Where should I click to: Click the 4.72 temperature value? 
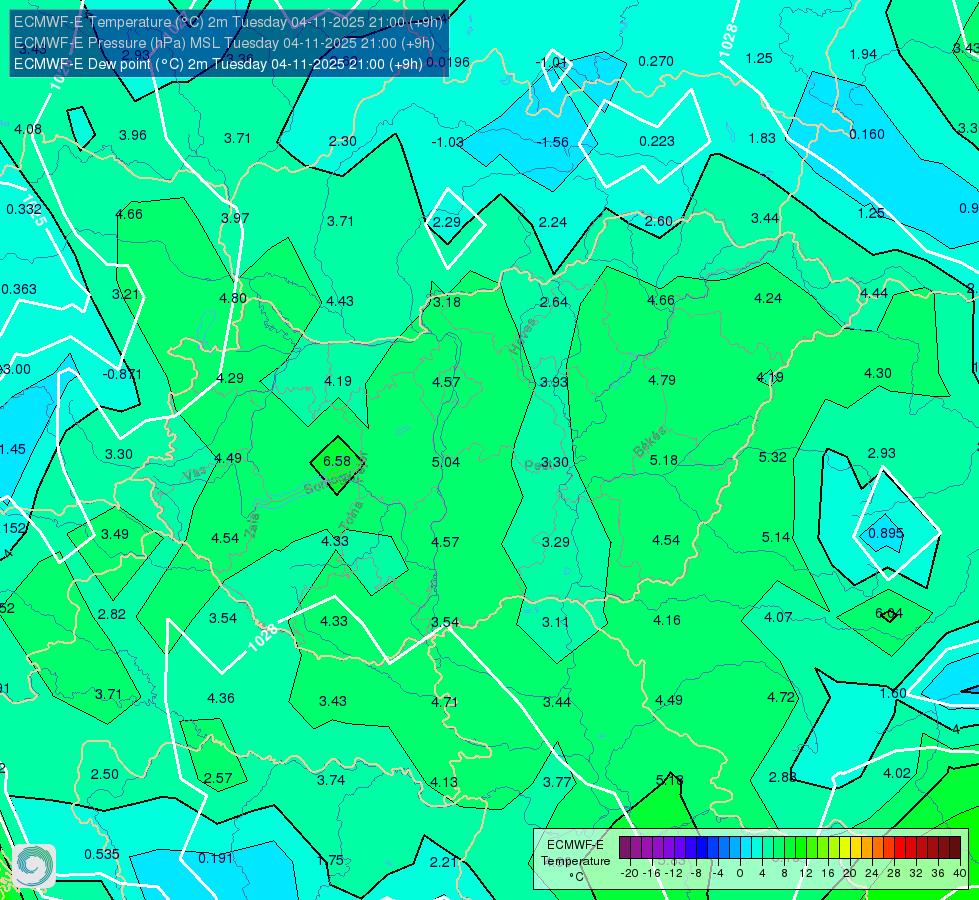pos(780,697)
